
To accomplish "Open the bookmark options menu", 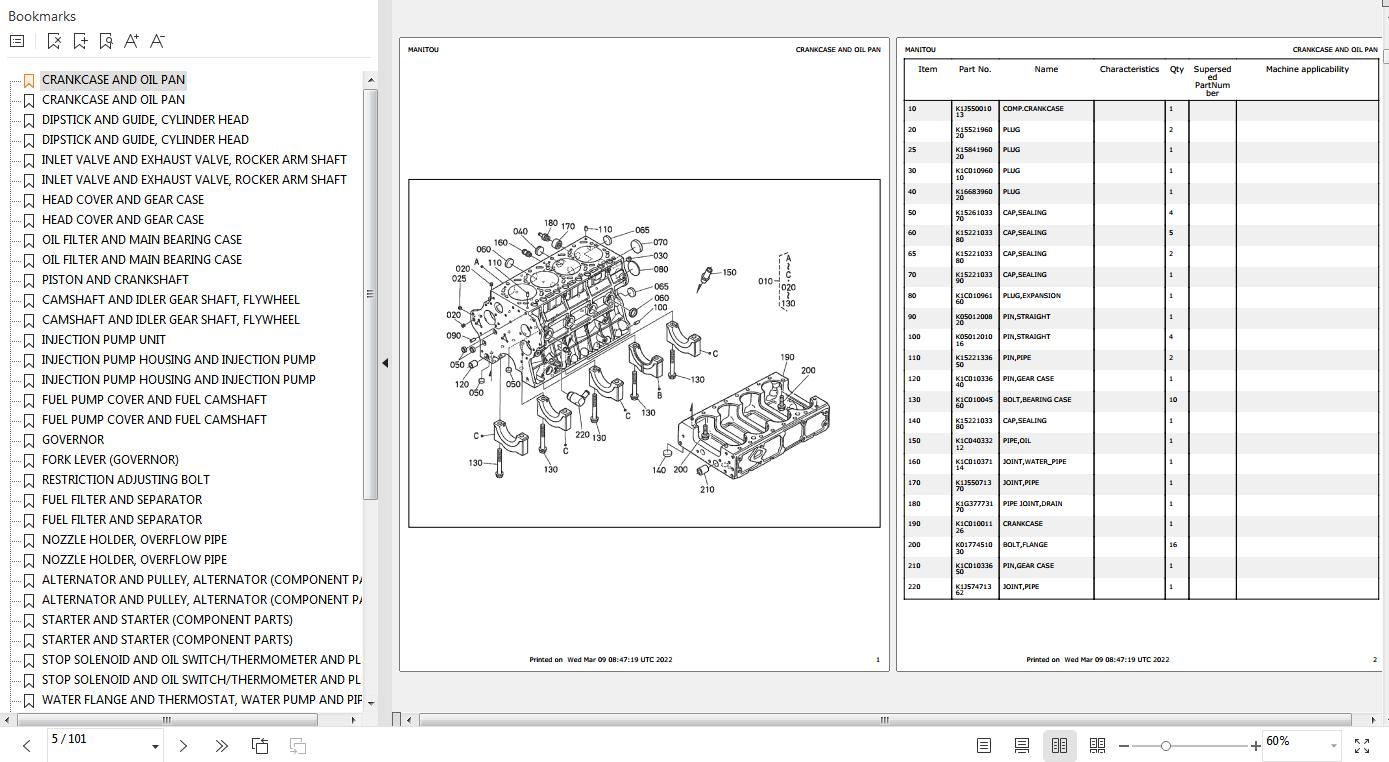I will click(x=17, y=41).
